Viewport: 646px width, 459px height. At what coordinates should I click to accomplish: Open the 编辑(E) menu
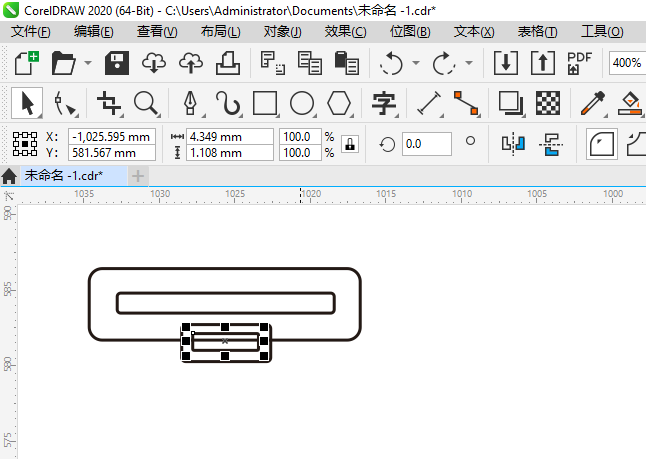[94, 32]
